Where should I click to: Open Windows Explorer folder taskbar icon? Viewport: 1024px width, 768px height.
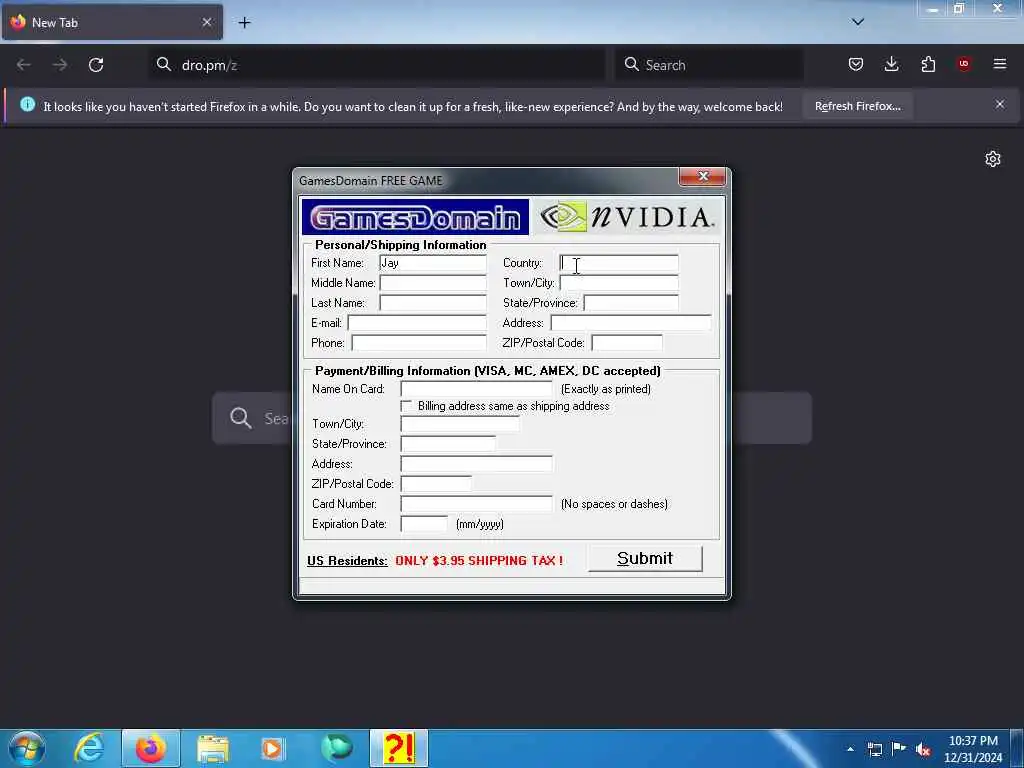pyautogui.click(x=212, y=748)
